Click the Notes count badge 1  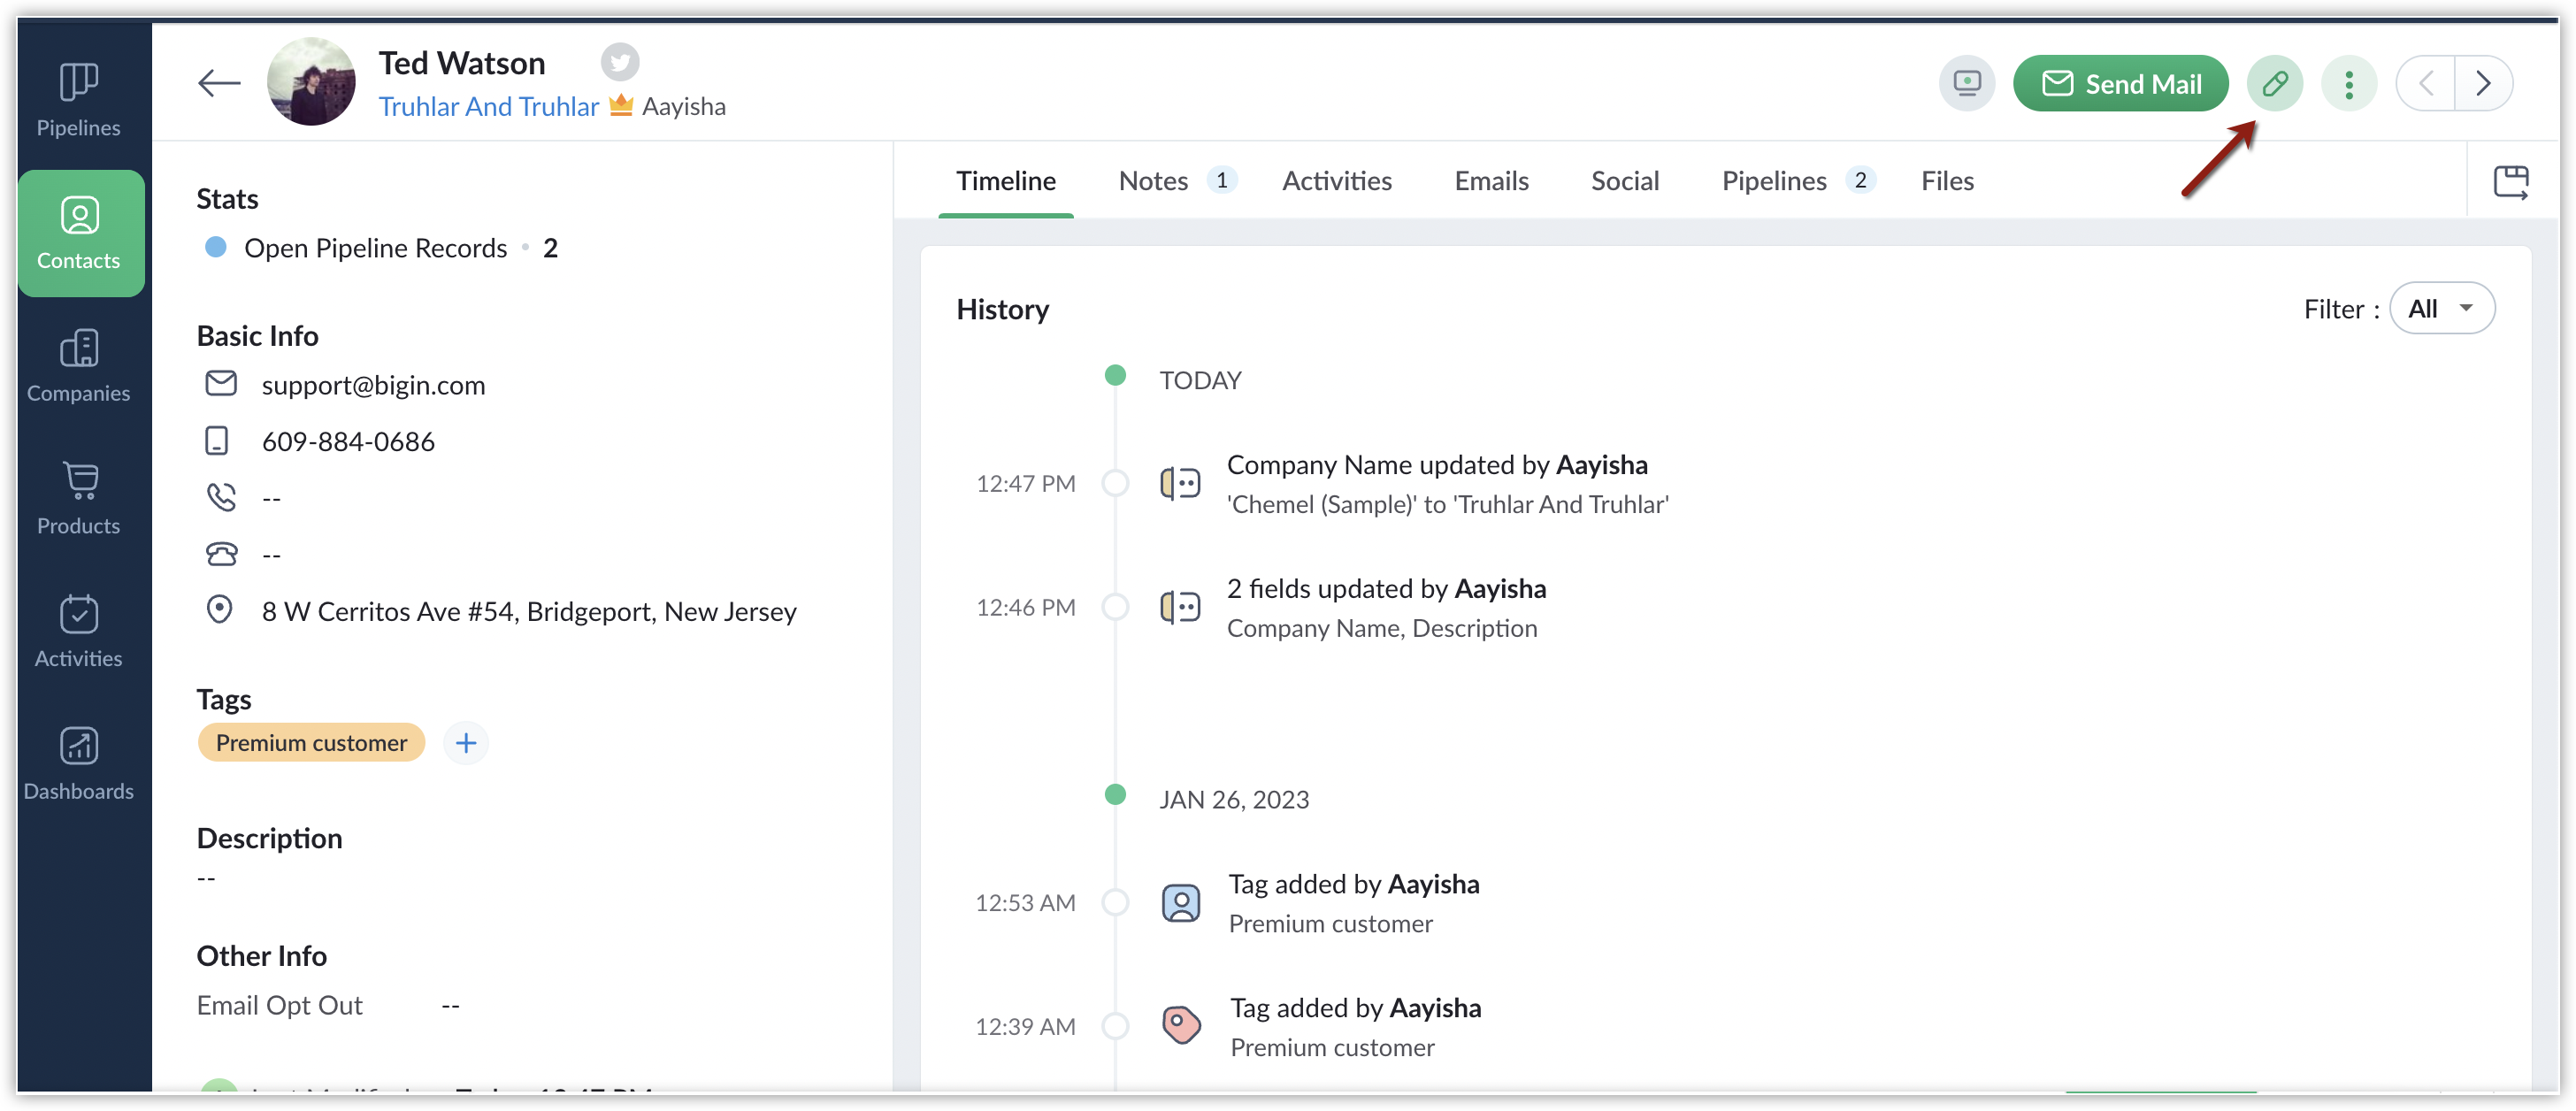pyautogui.click(x=1222, y=181)
